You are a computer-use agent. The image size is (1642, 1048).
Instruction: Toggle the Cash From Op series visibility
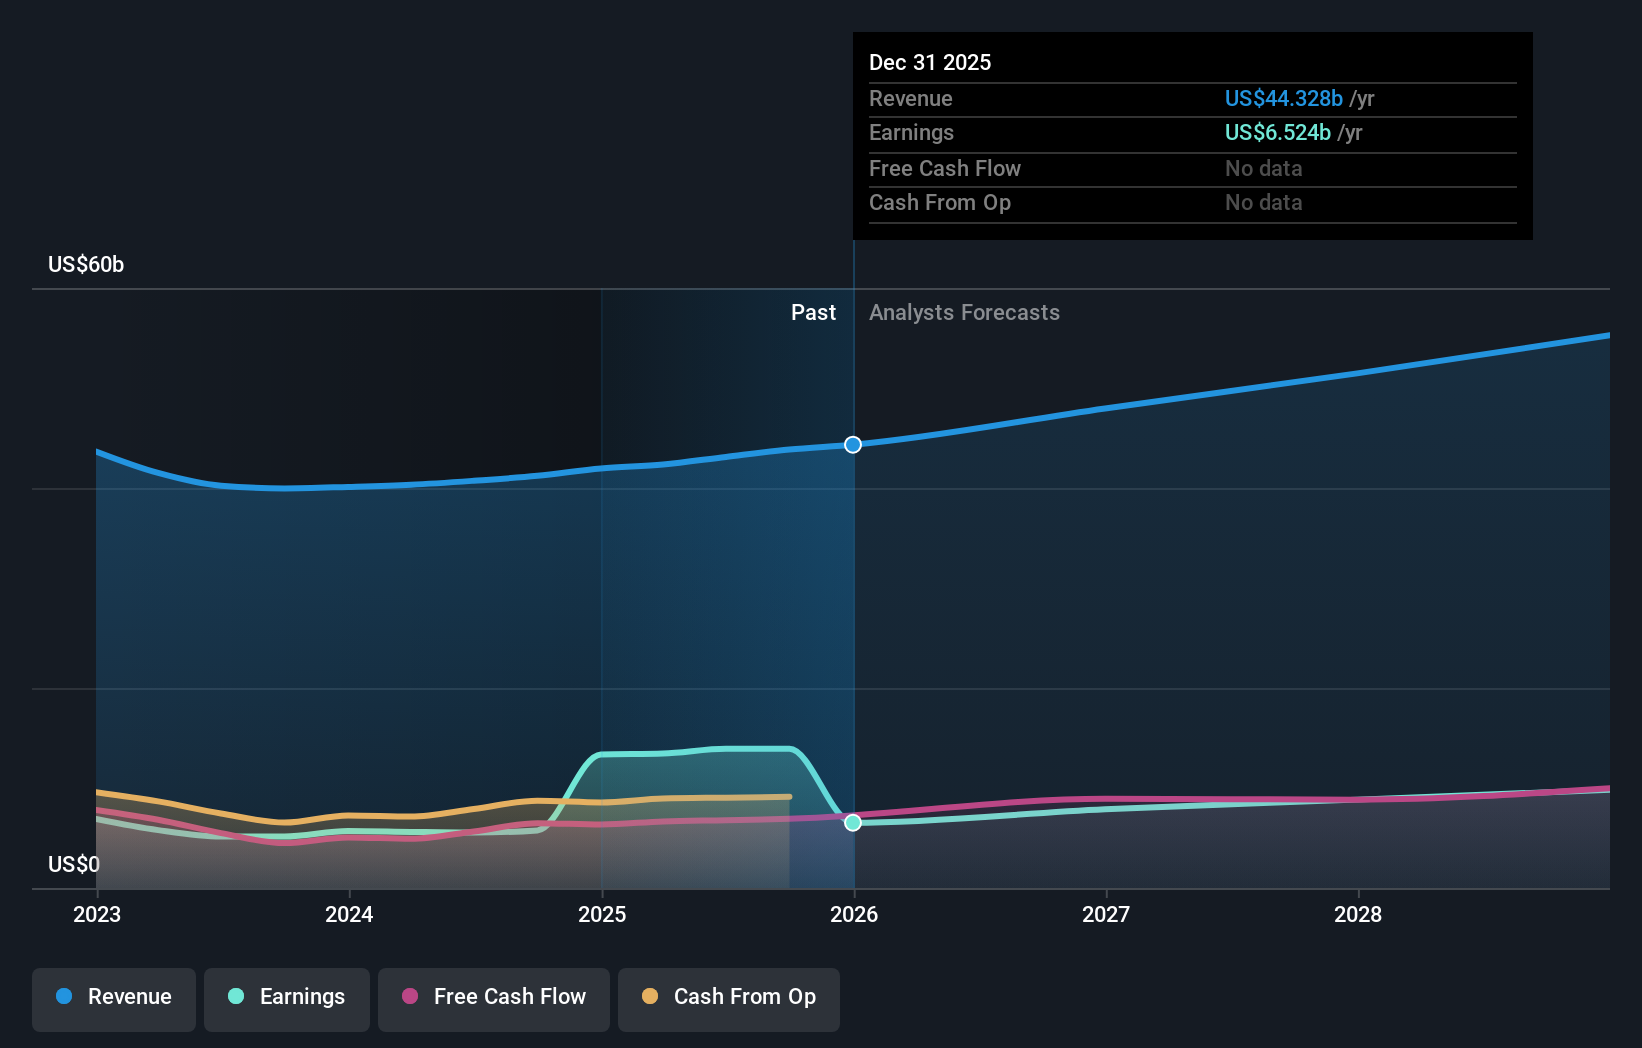[x=729, y=997]
